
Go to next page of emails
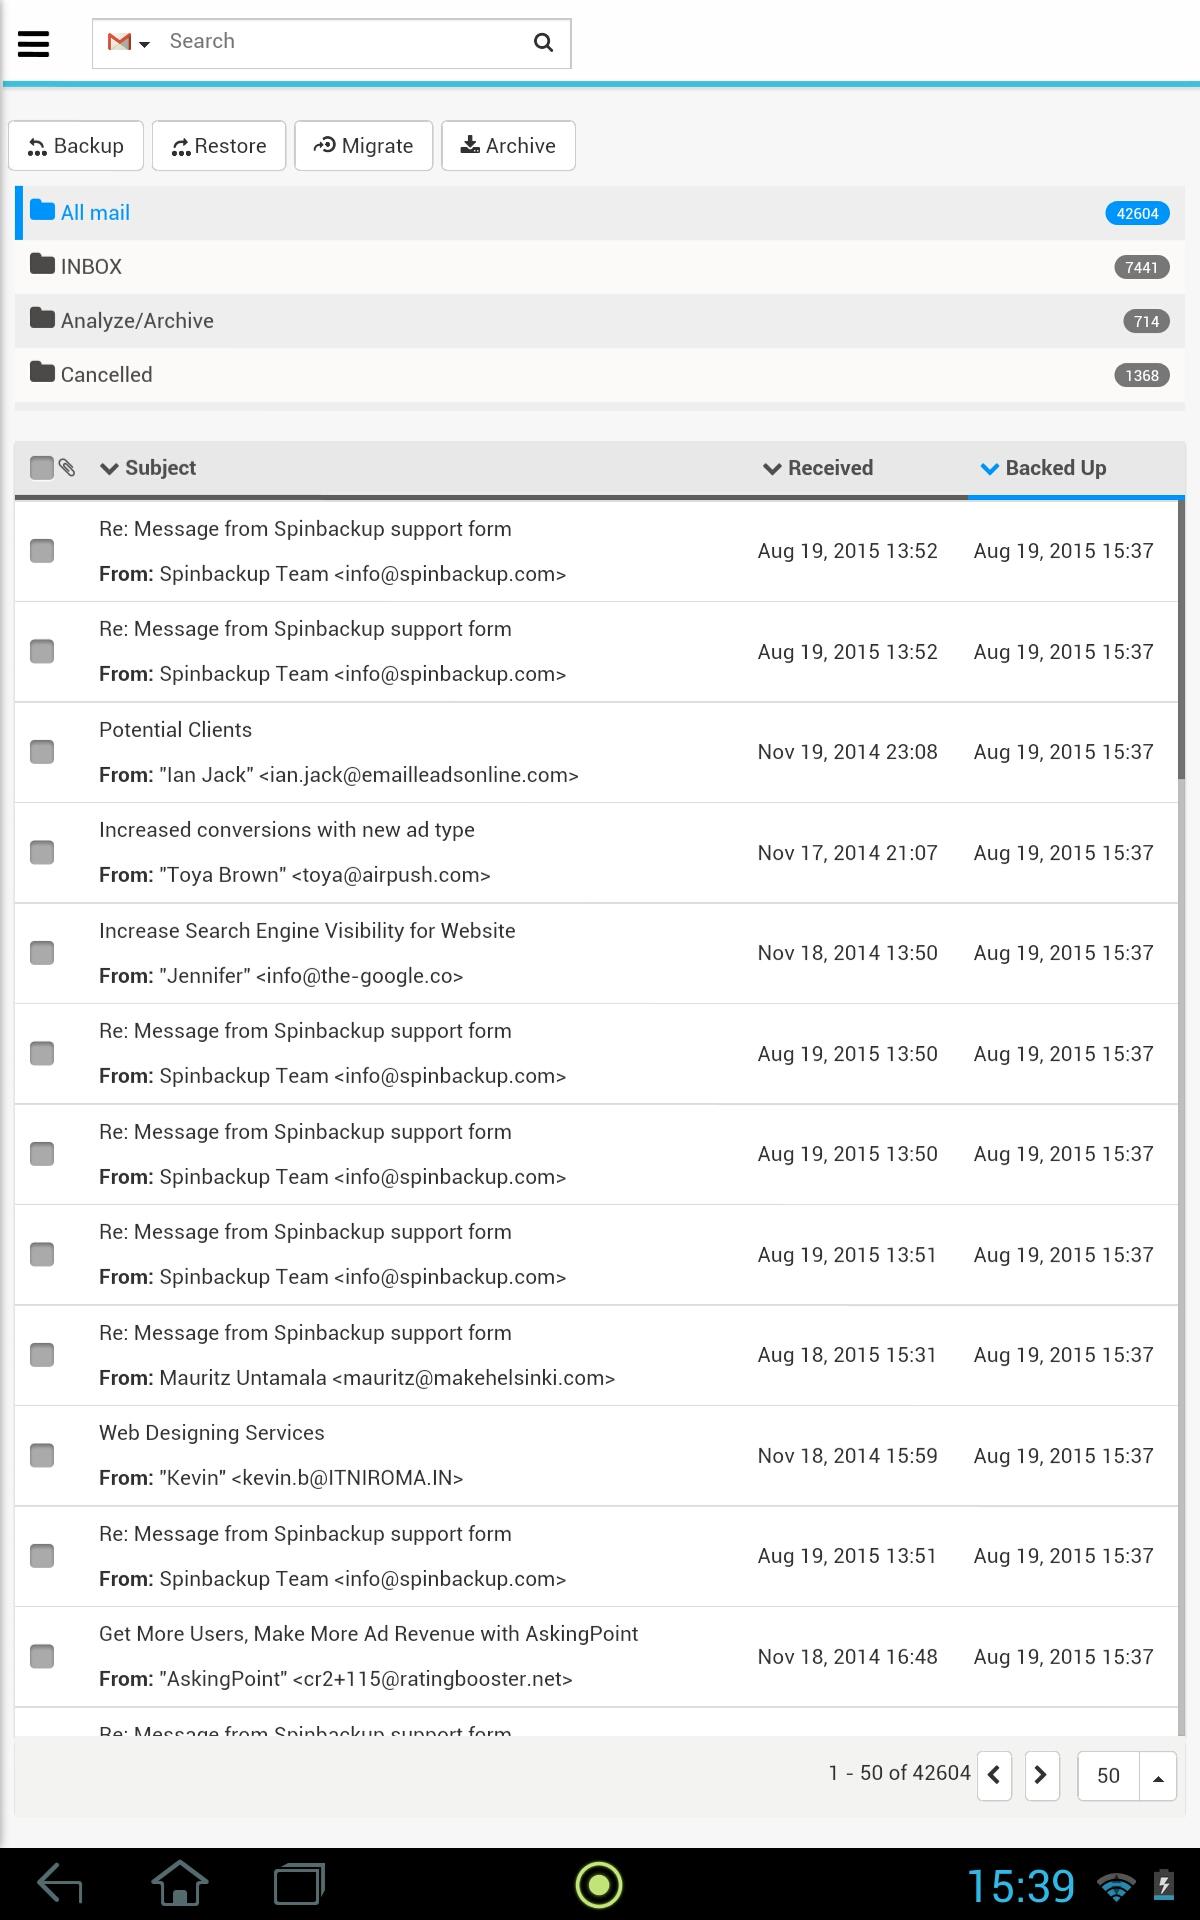pyautogui.click(x=1041, y=1775)
